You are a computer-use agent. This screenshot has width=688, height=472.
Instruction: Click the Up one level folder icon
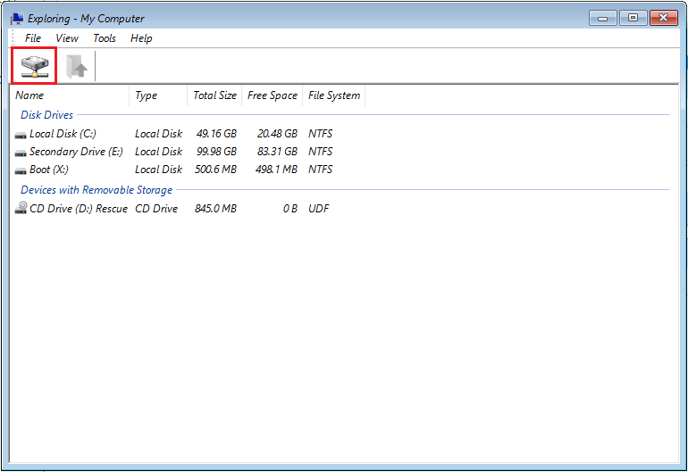(76, 66)
